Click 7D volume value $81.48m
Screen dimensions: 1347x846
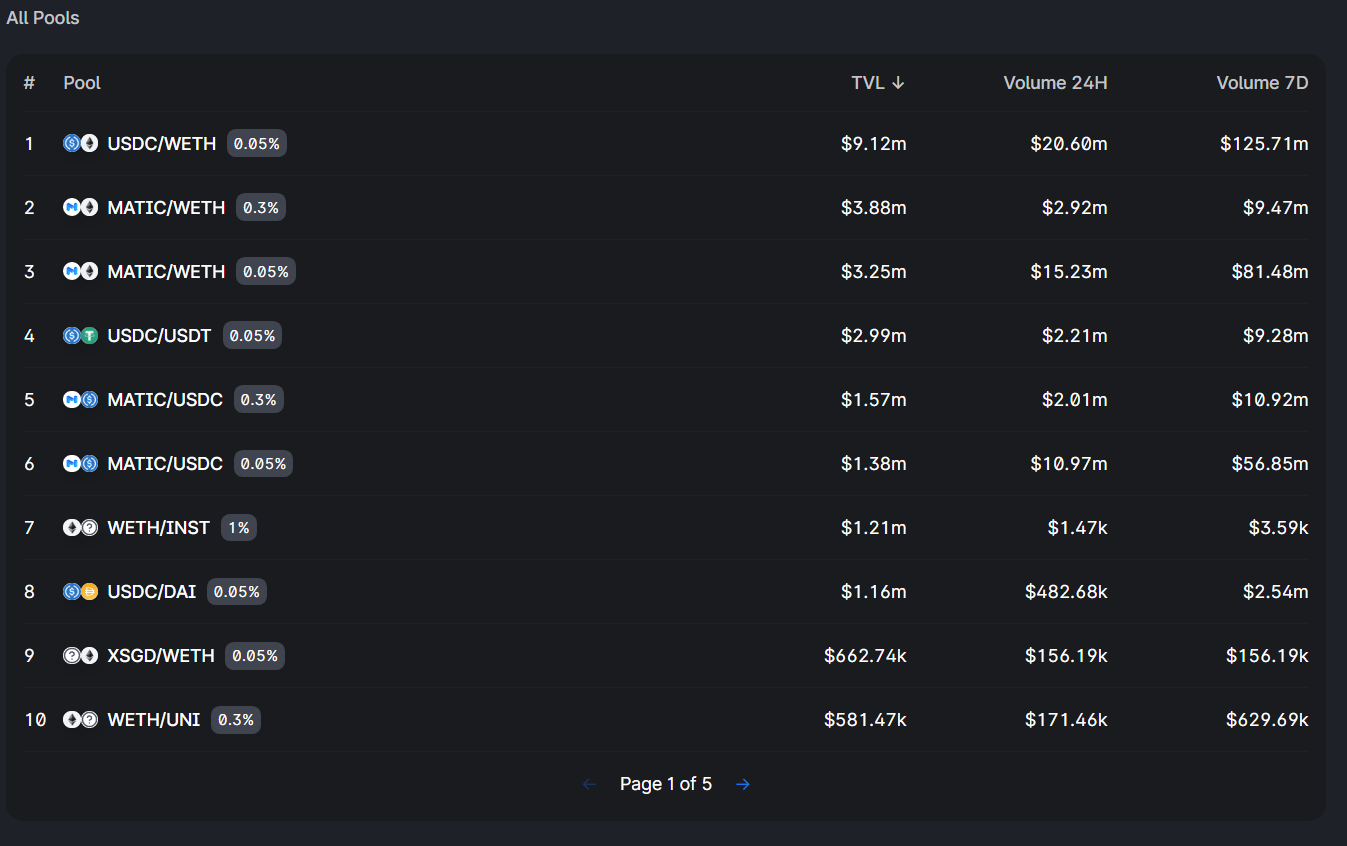pos(1269,271)
